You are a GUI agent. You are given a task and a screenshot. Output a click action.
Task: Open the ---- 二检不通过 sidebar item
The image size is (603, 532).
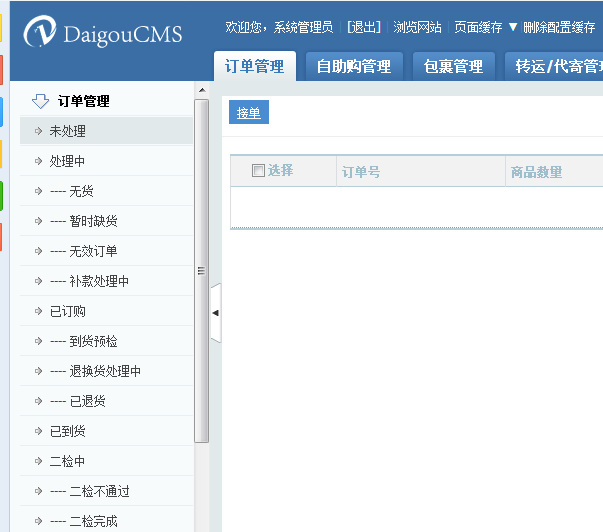pyautogui.click(x=107, y=491)
